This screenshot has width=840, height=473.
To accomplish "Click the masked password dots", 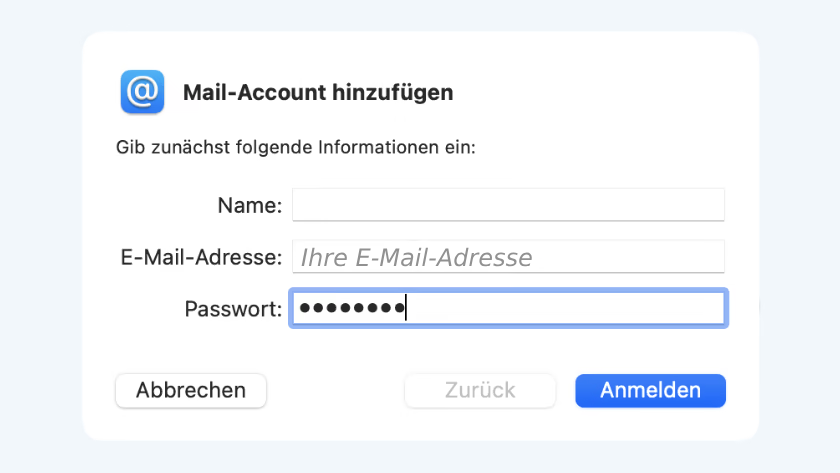I will (352, 309).
